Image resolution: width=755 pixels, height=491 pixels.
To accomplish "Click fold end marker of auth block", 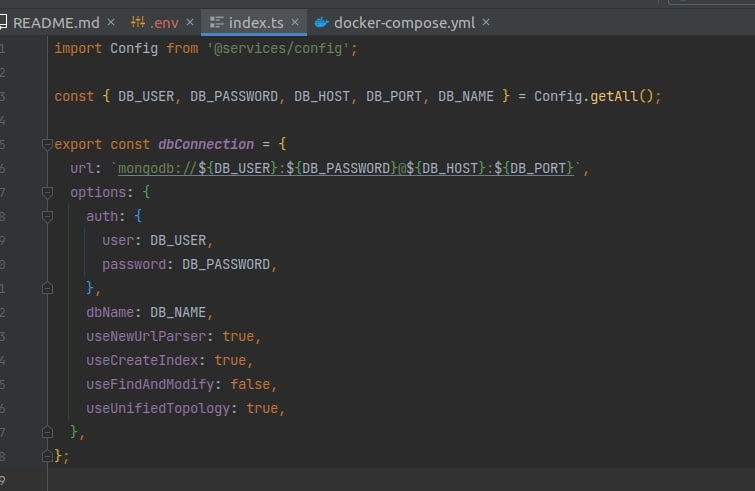I will click(47, 288).
